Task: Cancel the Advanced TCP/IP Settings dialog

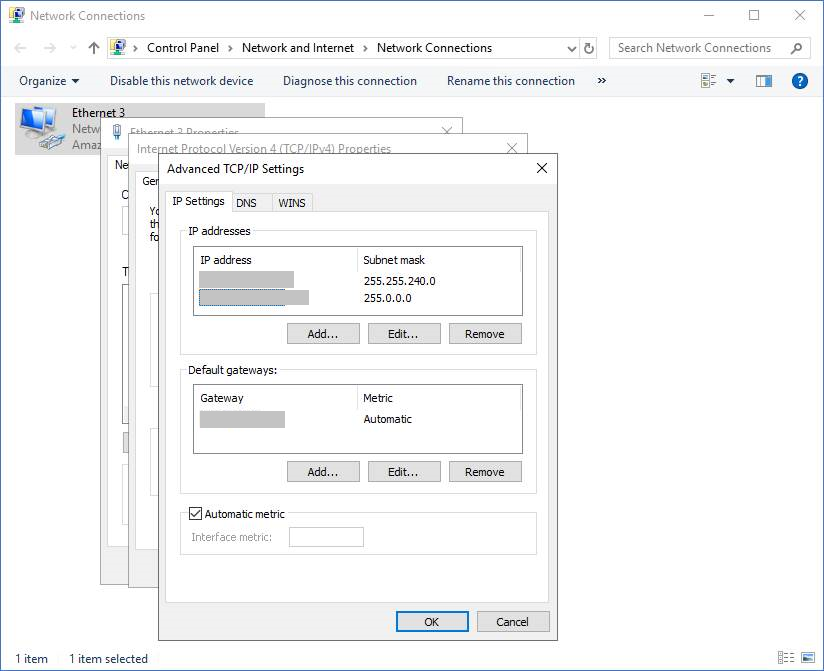Action: (513, 622)
